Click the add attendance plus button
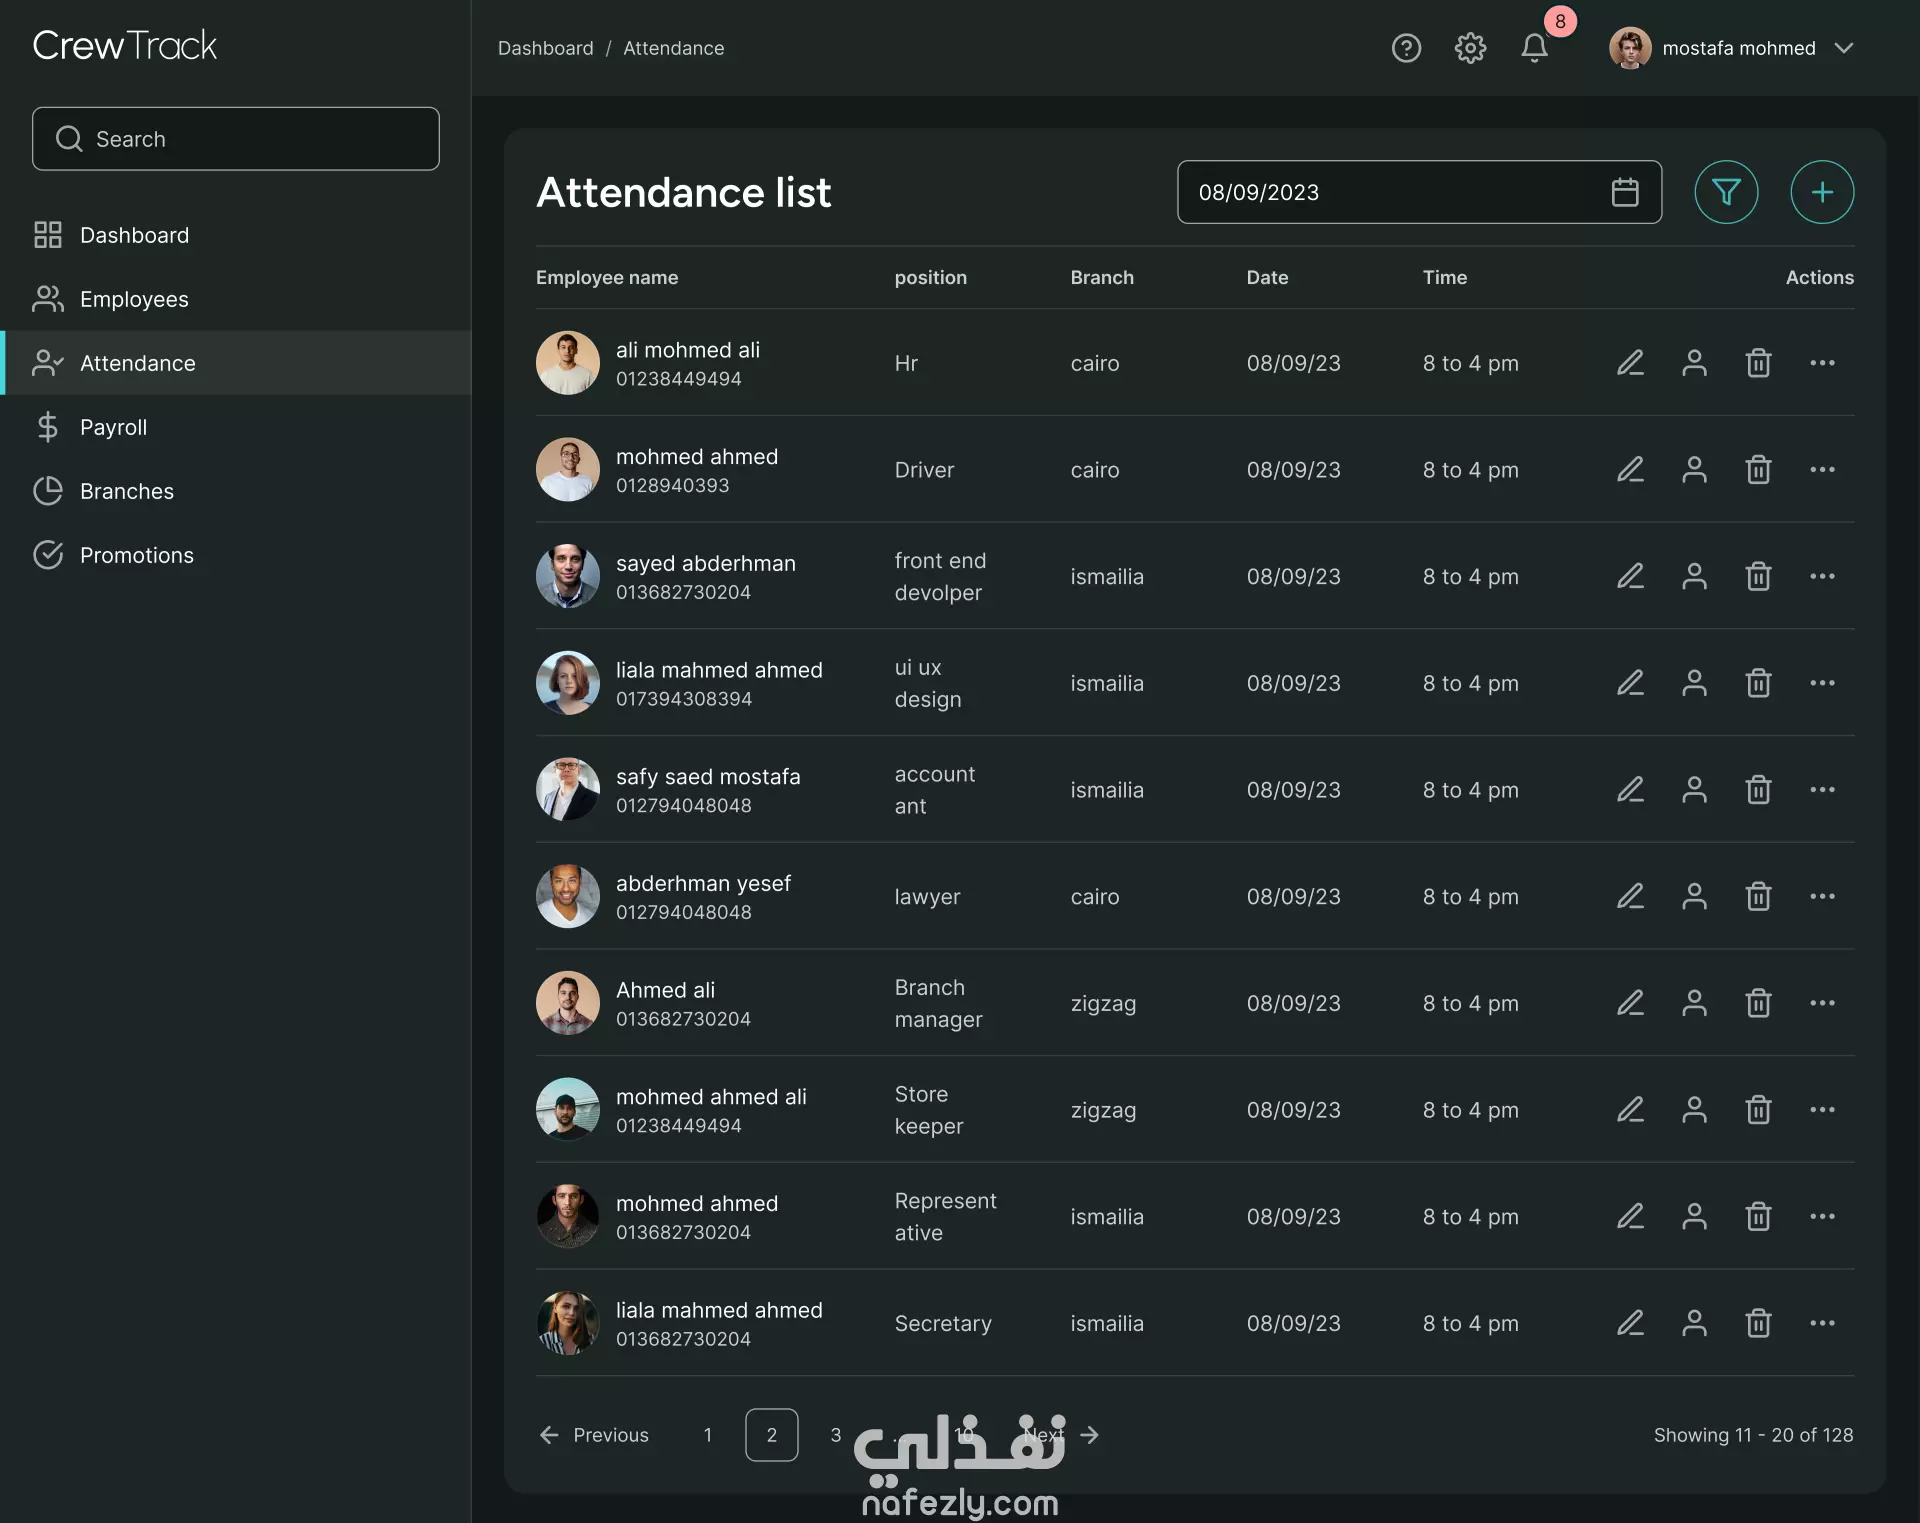The width and height of the screenshot is (1920, 1523). [x=1822, y=192]
